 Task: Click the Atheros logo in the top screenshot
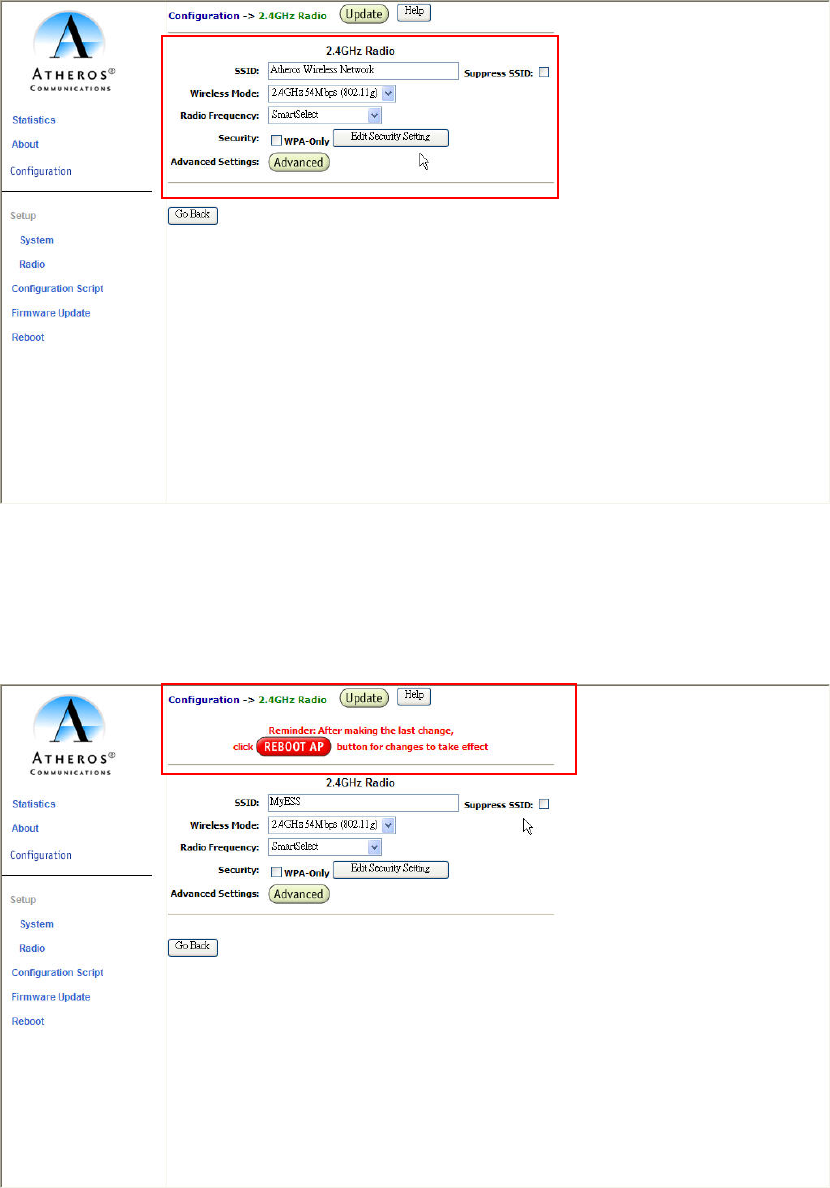coord(71,52)
